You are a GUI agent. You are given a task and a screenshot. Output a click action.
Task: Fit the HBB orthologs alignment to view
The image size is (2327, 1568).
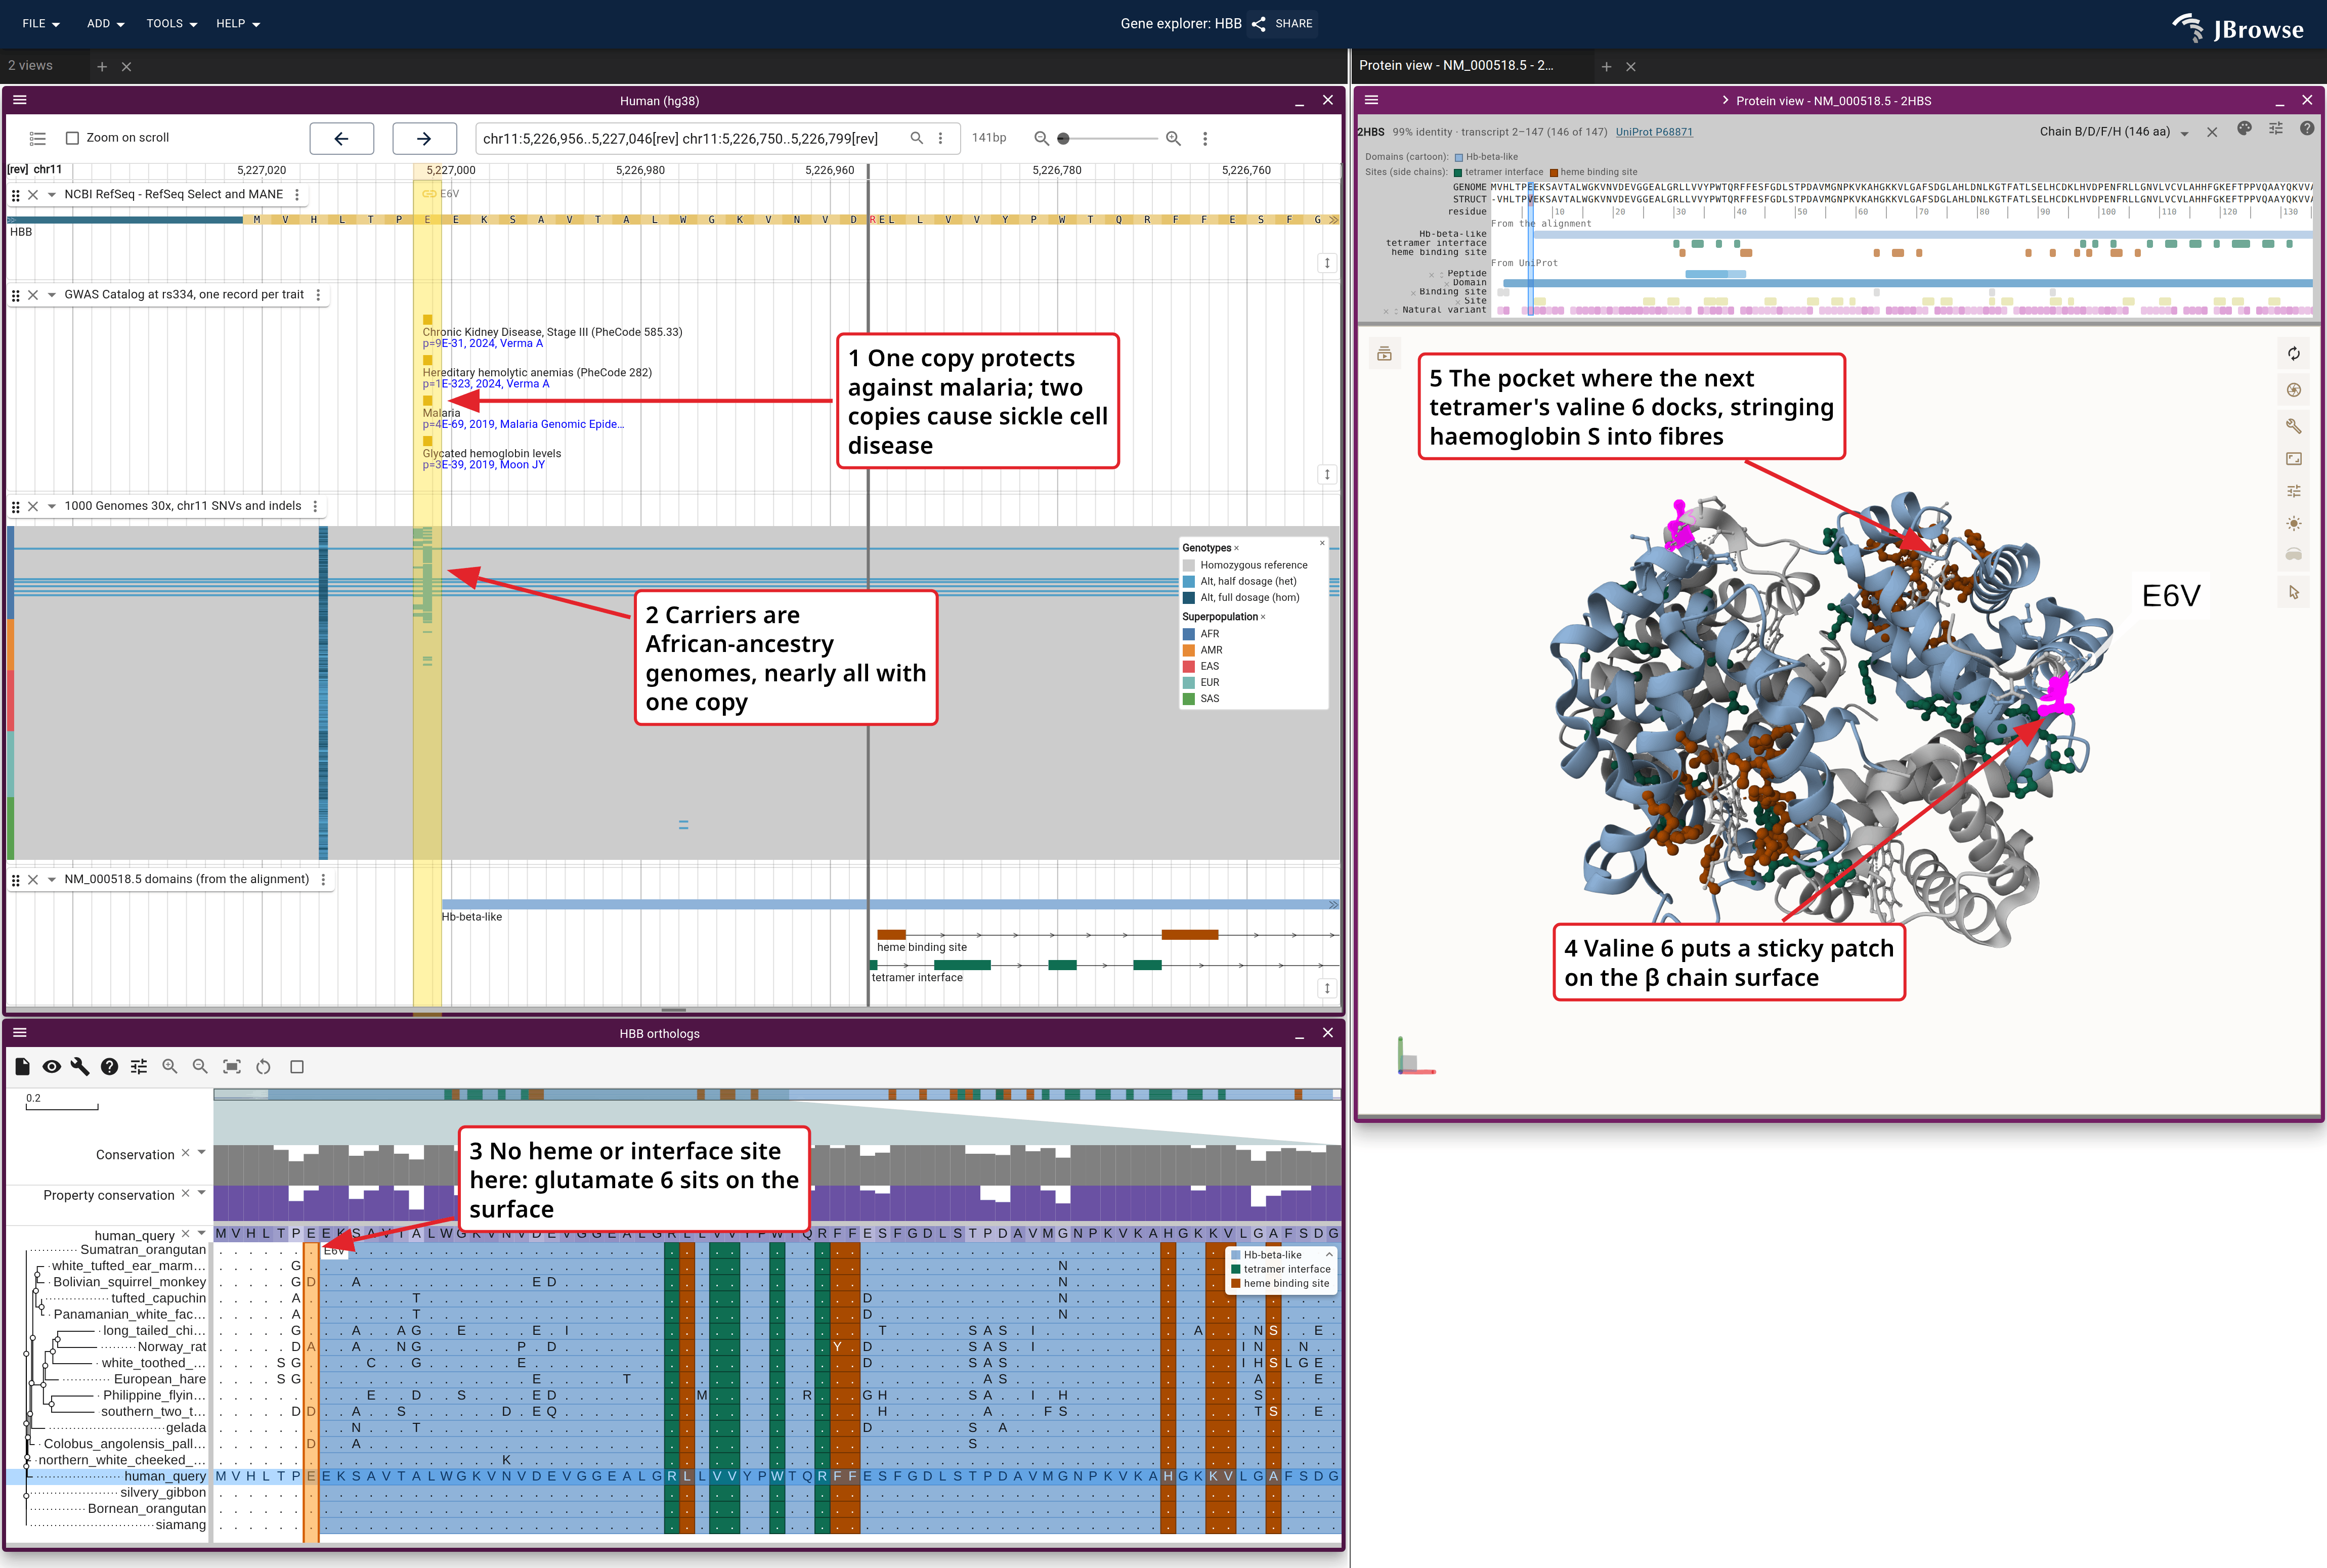pos(232,1067)
